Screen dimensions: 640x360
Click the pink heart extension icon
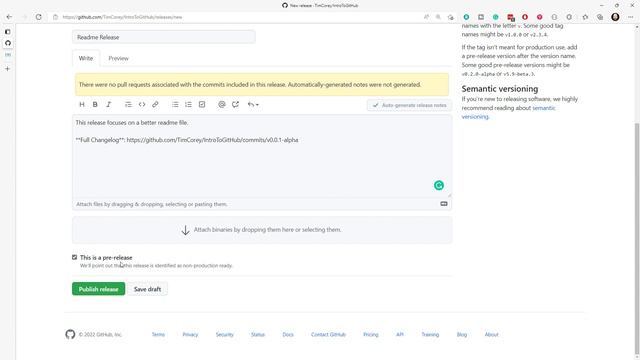pos(540,17)
